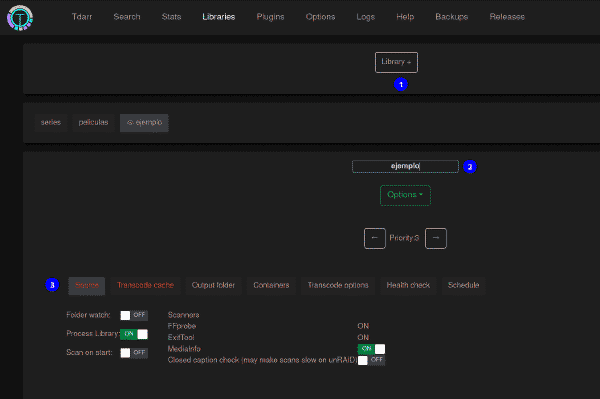Screen dimensions: 600x399
Task: Open the Logs page
Action: (x=365, y=17)
